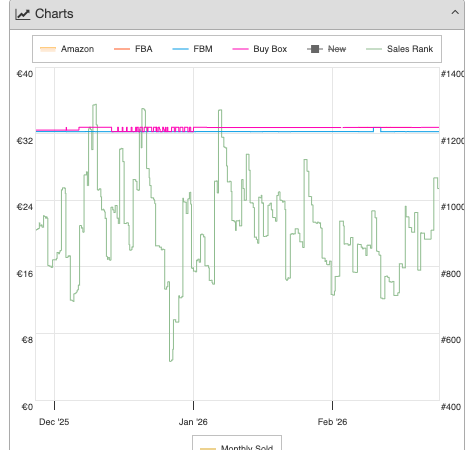The width and height of the screenshot is (474, 450).
Task: Click the Charts line-graph icon in header
Action: tap(23, 14)
